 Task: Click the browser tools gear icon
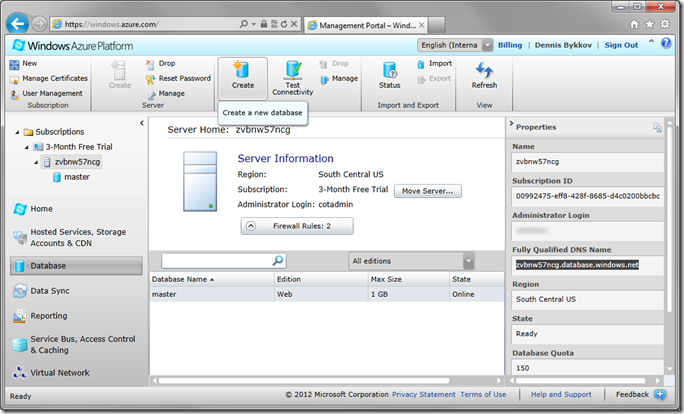coord(665,24)
